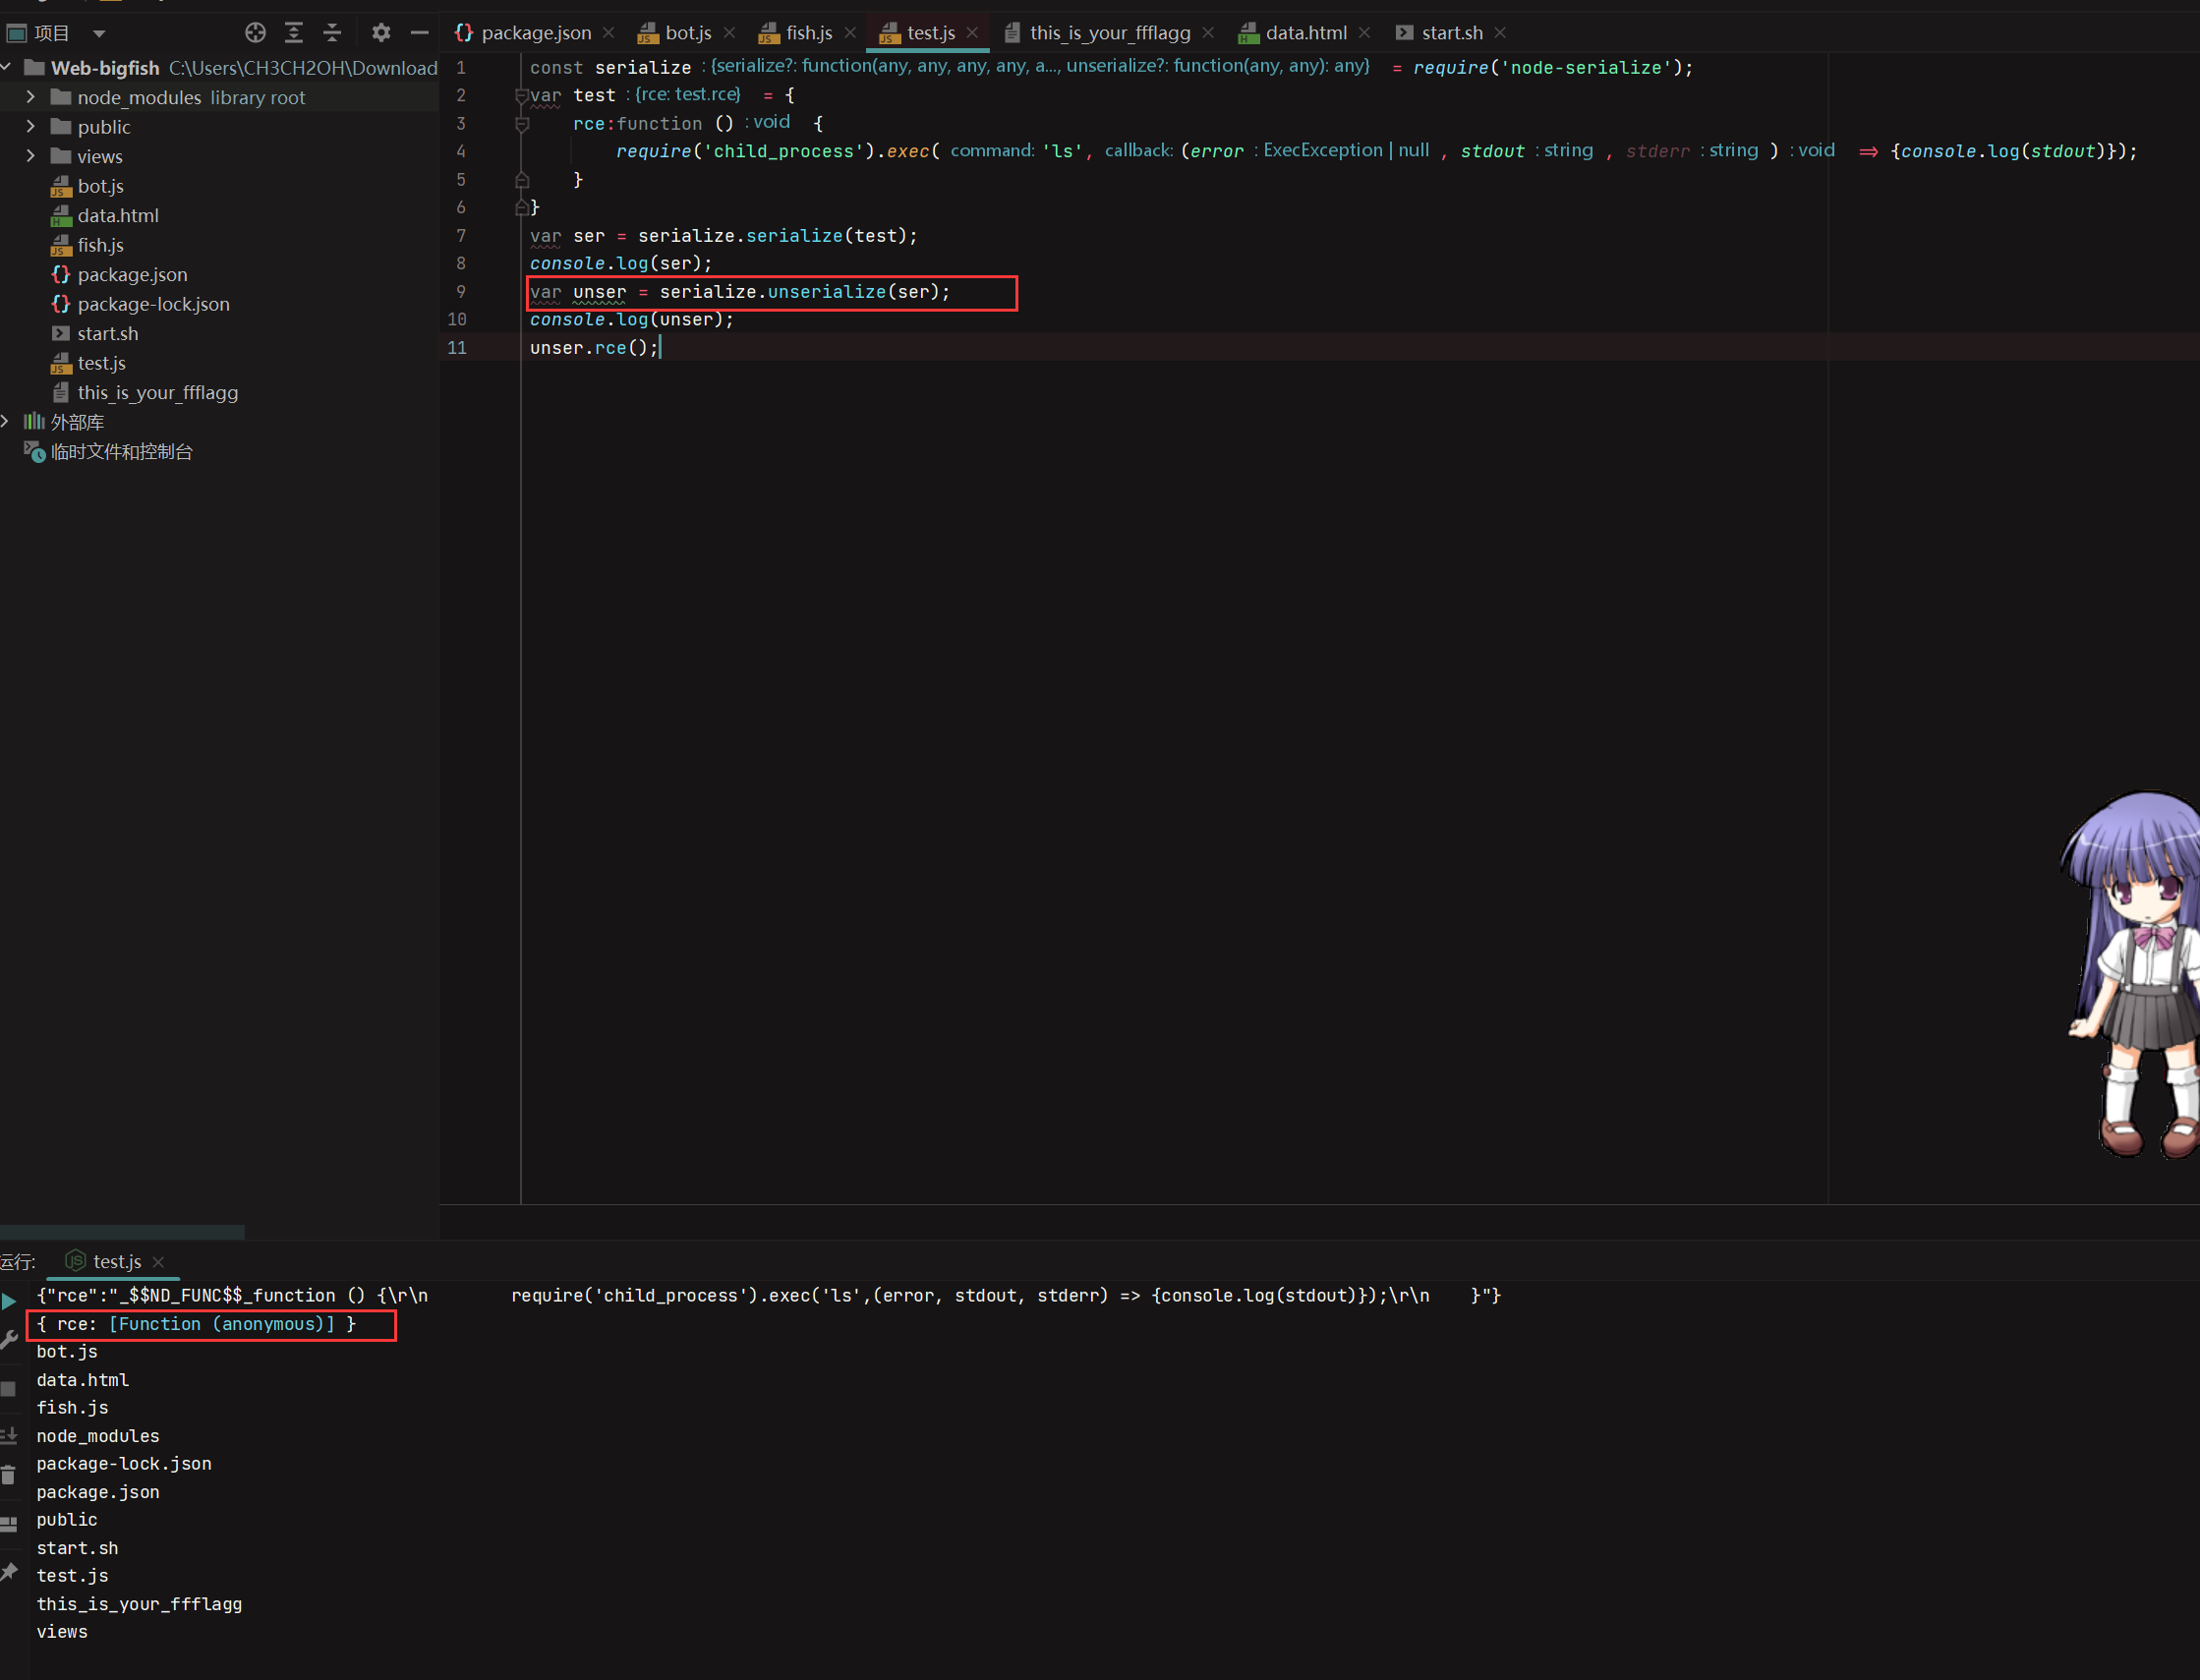Viewport: 2200px width, 1680px height.
Task: Select test.js in project tree
Action: coord(101,363)
